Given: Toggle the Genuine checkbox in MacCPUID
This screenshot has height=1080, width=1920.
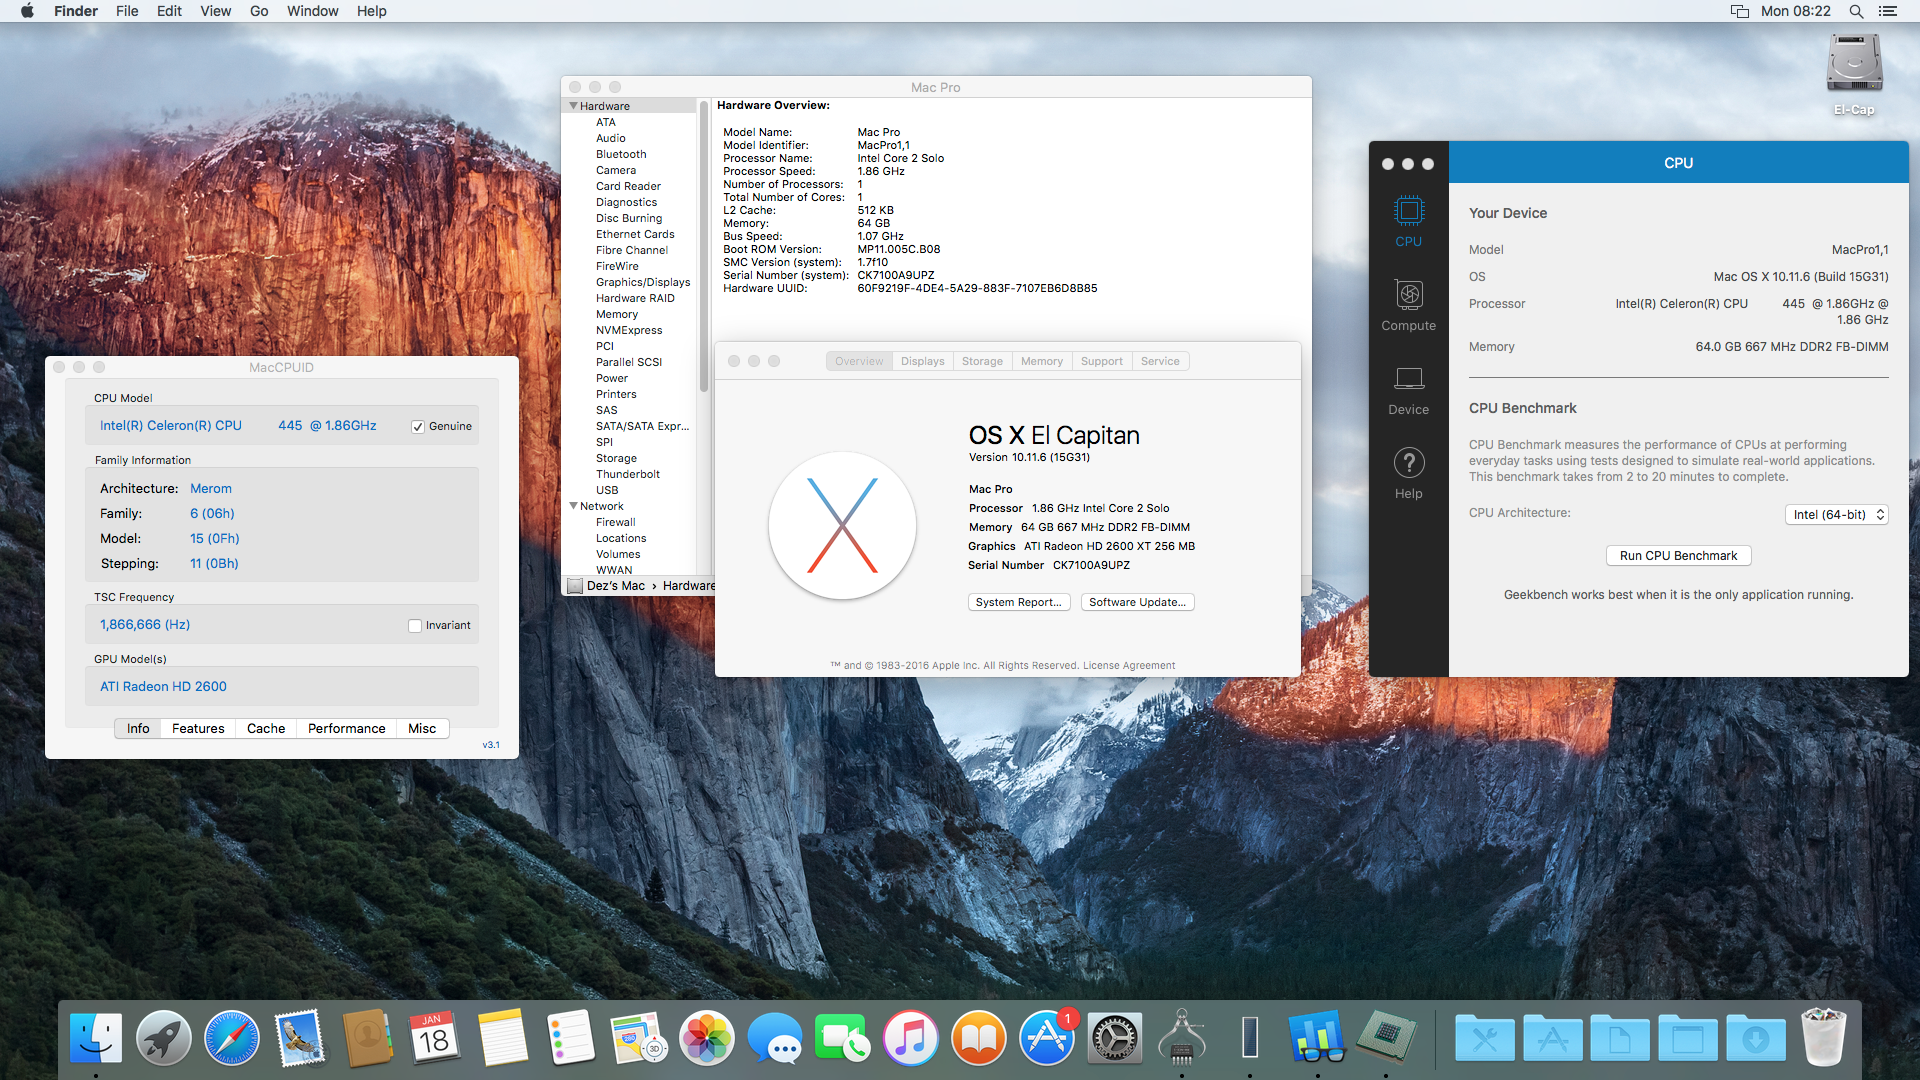Looking at the screenshot, I should 418,426.
